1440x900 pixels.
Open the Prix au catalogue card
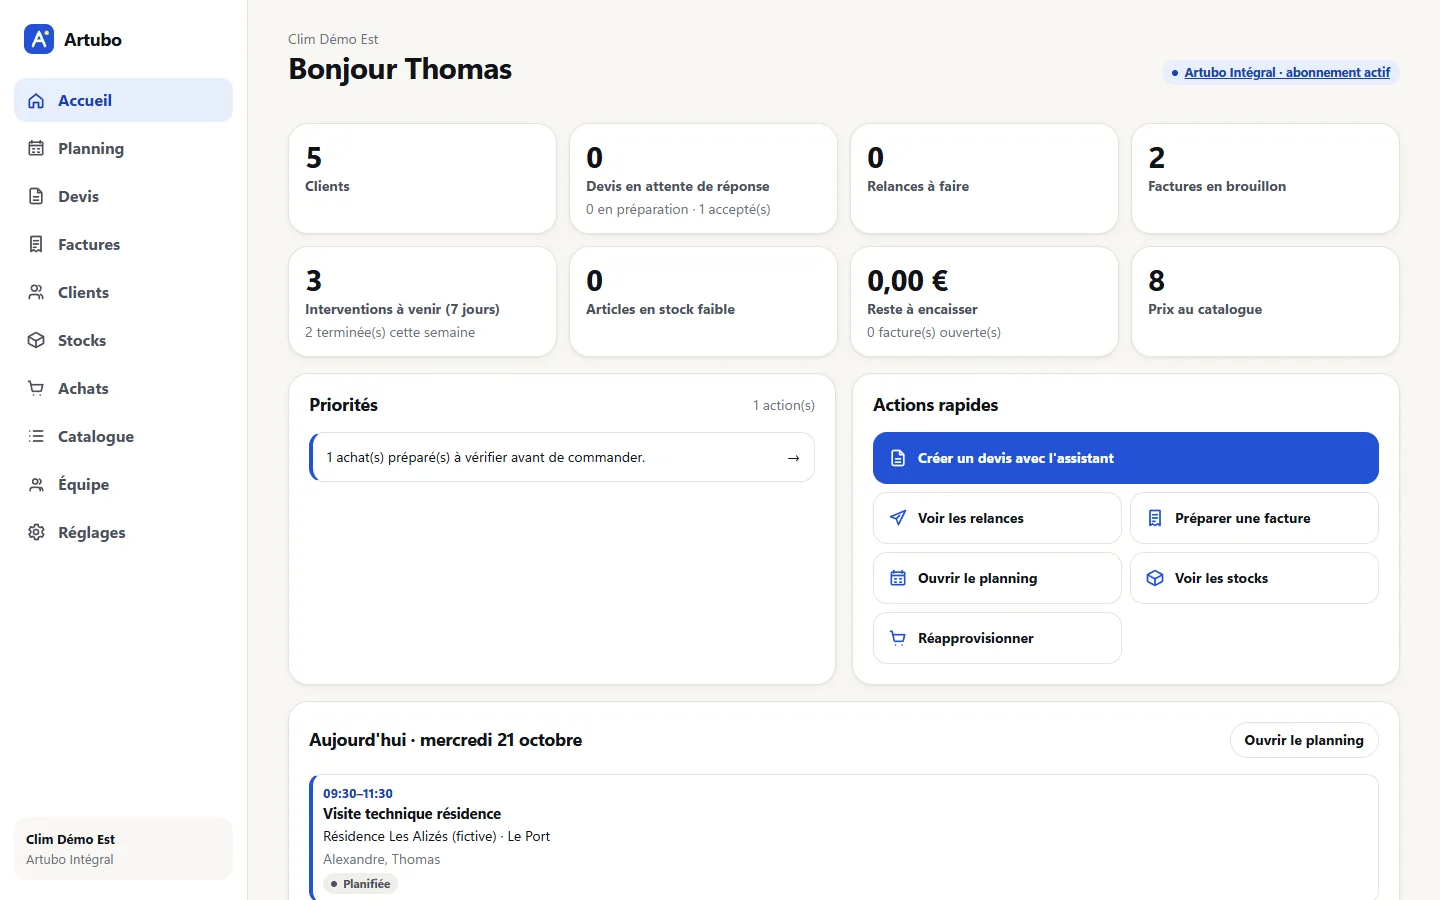(1265, 302)
